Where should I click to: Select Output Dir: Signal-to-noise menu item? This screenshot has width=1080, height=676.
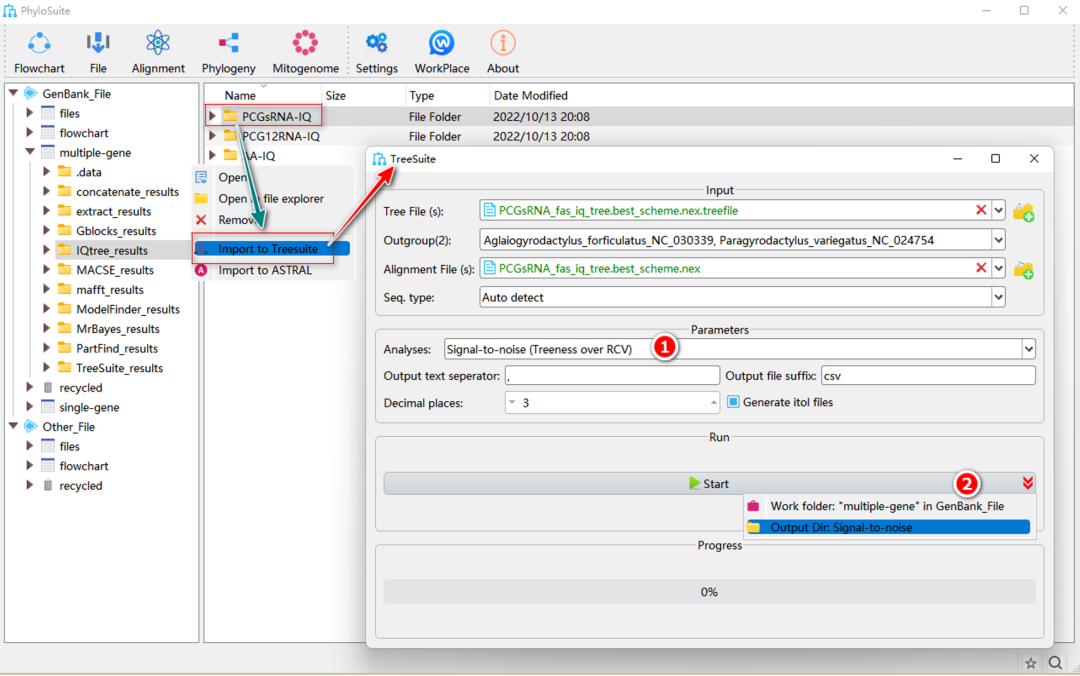(x=888, y=527)
